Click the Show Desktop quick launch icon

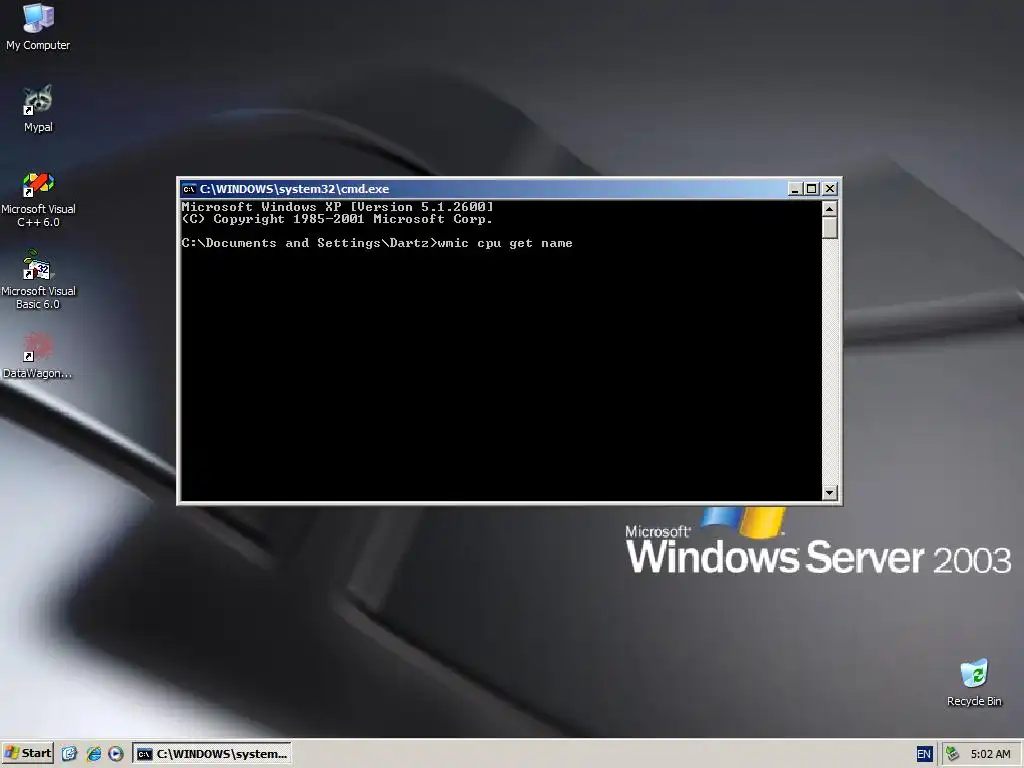(x=69, y=754)
